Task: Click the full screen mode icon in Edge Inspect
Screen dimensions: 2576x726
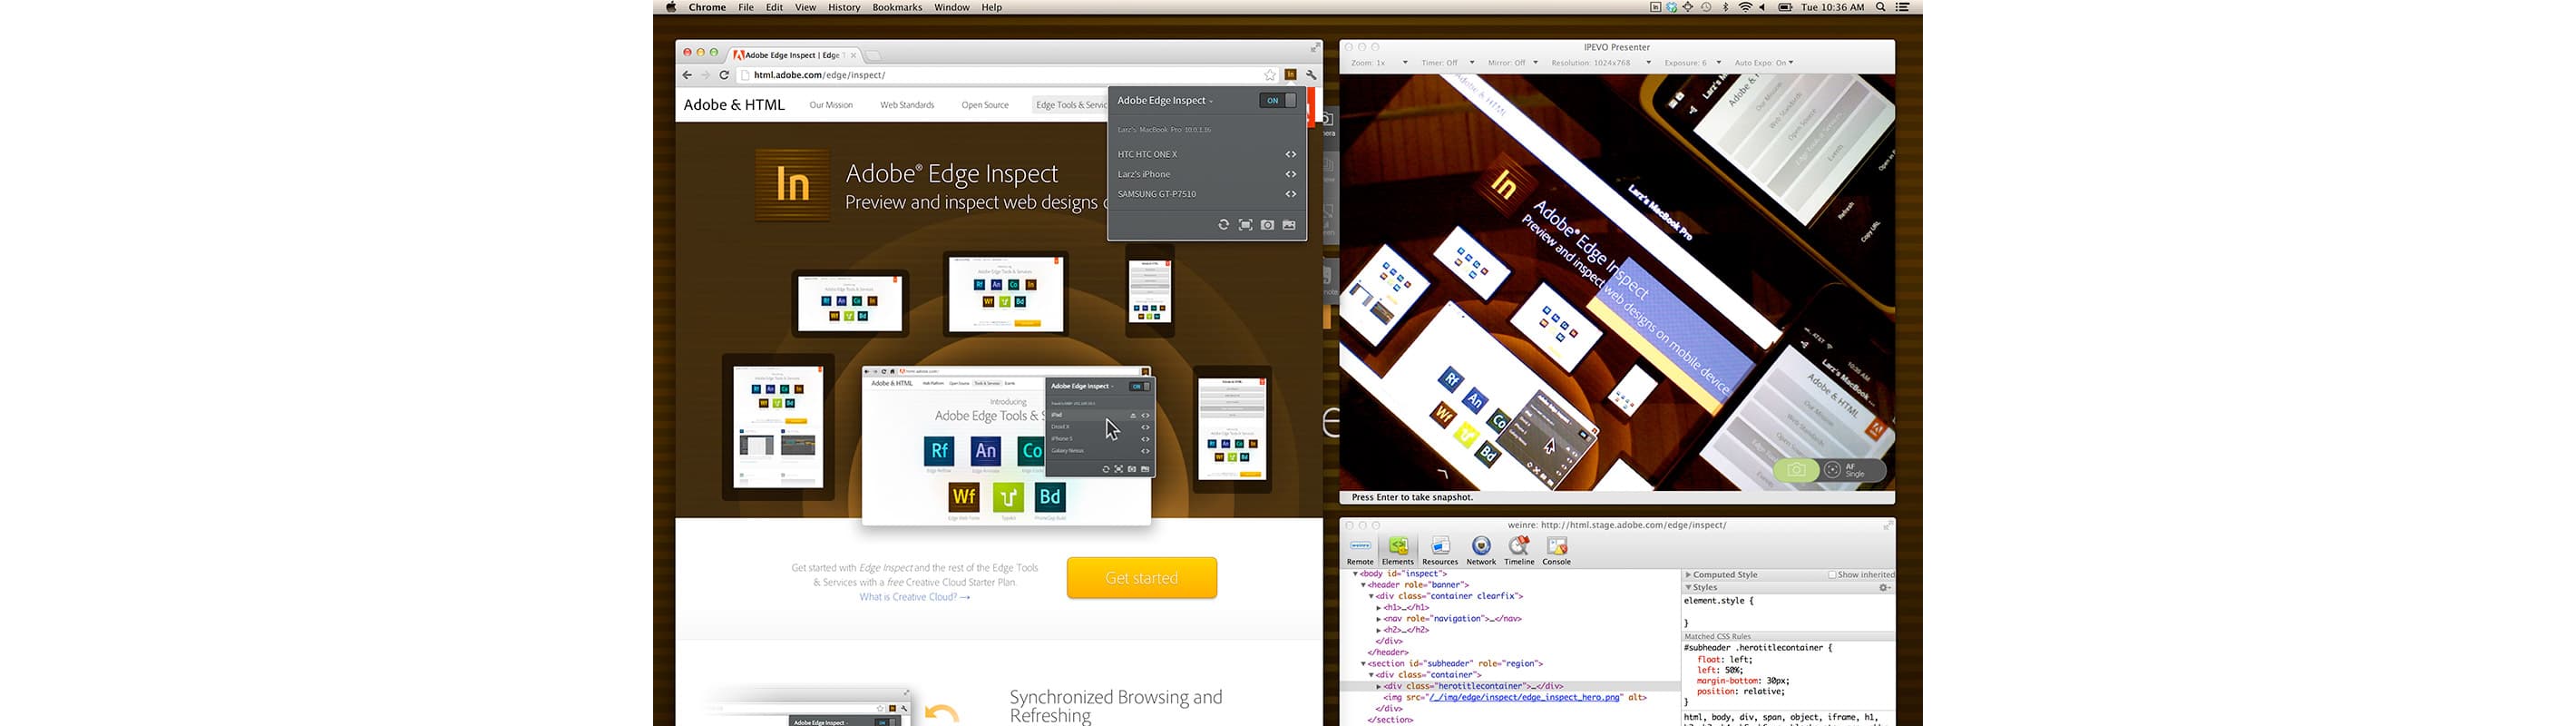Action: (x=1245, y=225)
